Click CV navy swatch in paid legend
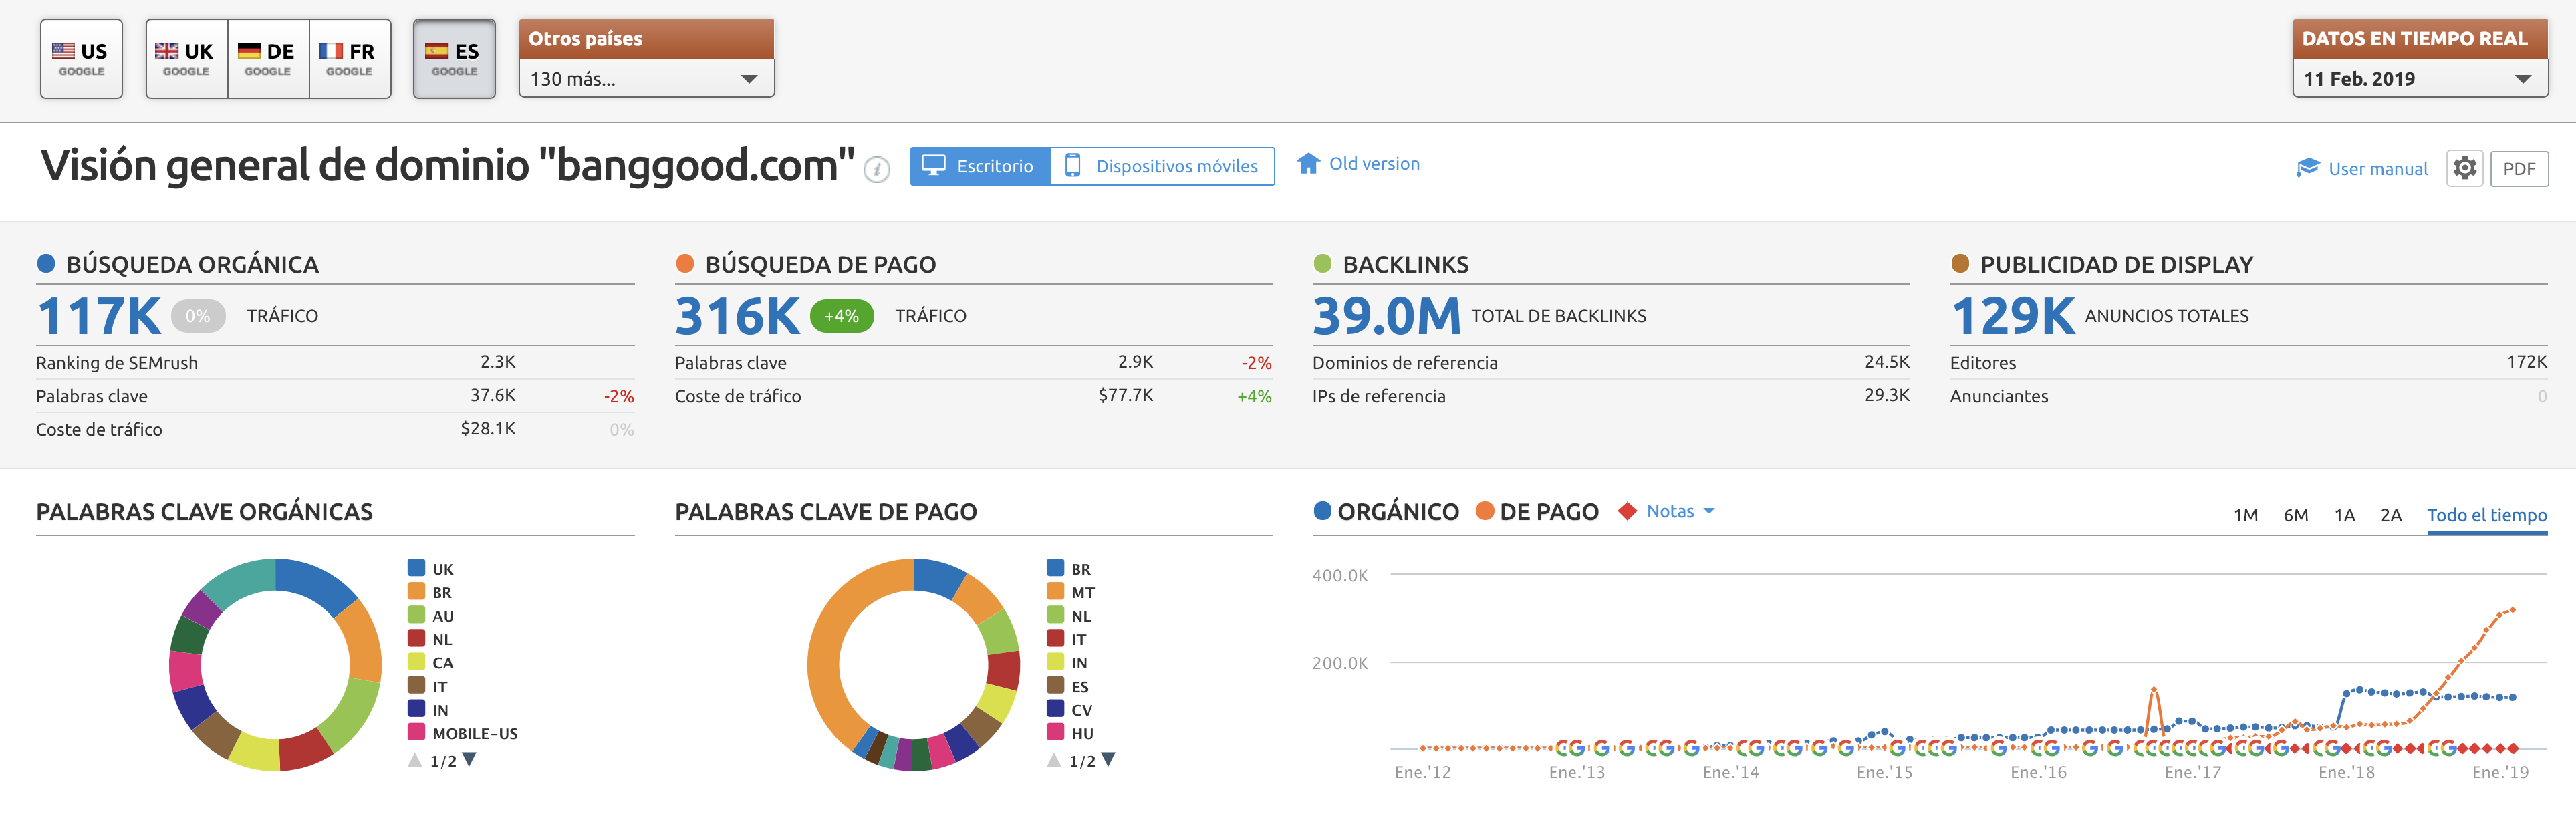This screenshot has height=818, width=2576. (x=1055, y=708)
